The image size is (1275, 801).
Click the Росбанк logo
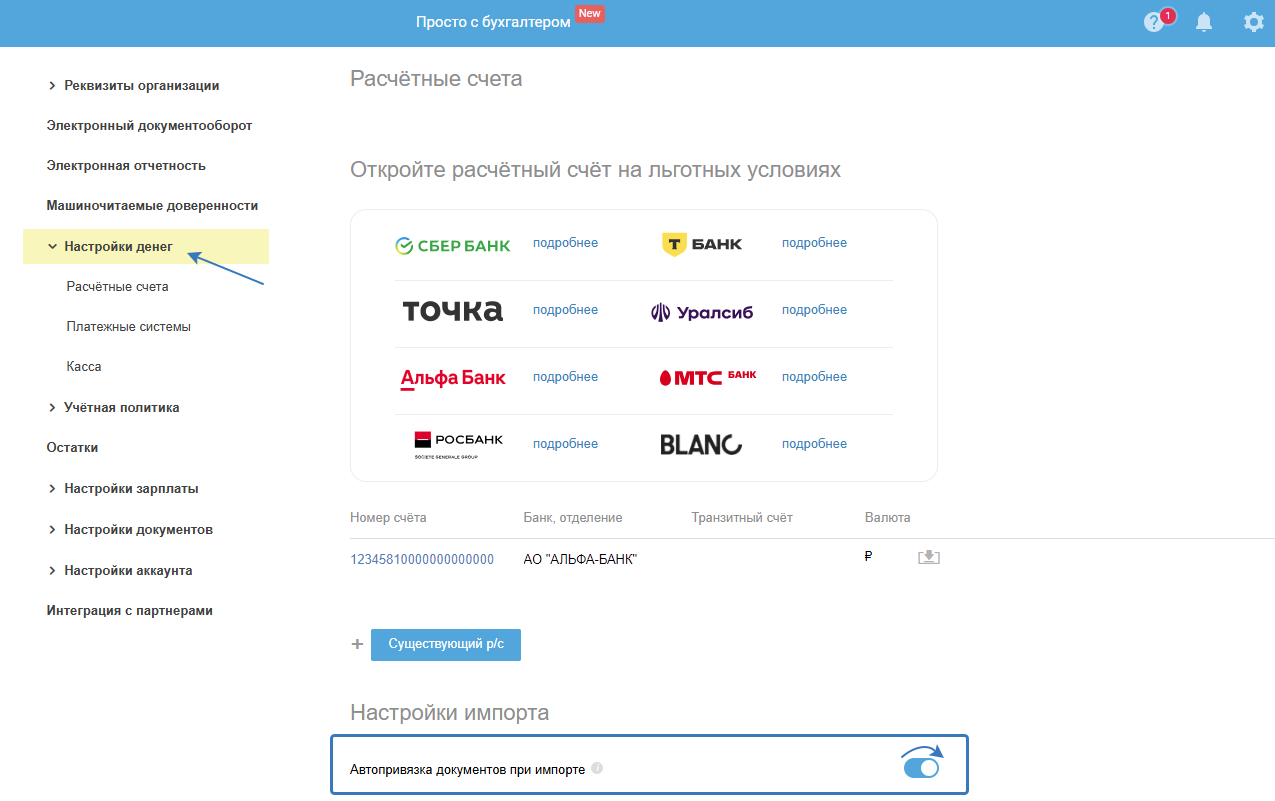point(459,445)
